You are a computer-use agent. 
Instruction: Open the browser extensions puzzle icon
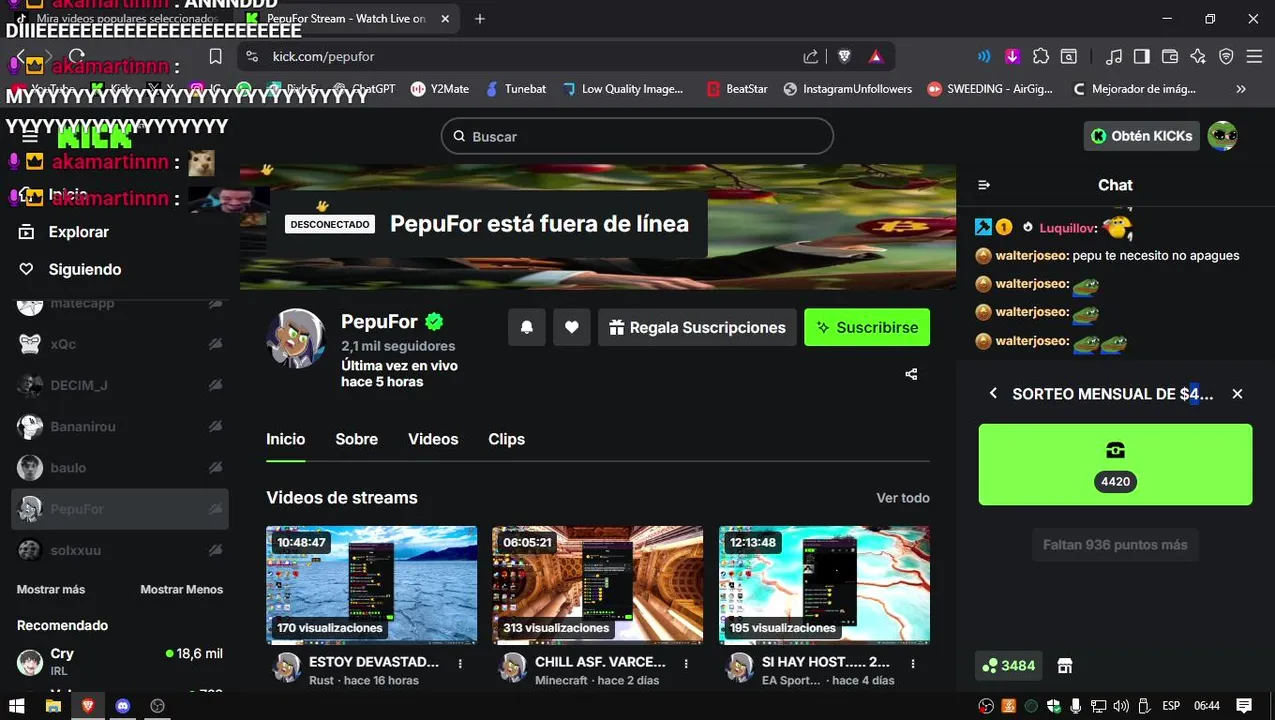1041,57
